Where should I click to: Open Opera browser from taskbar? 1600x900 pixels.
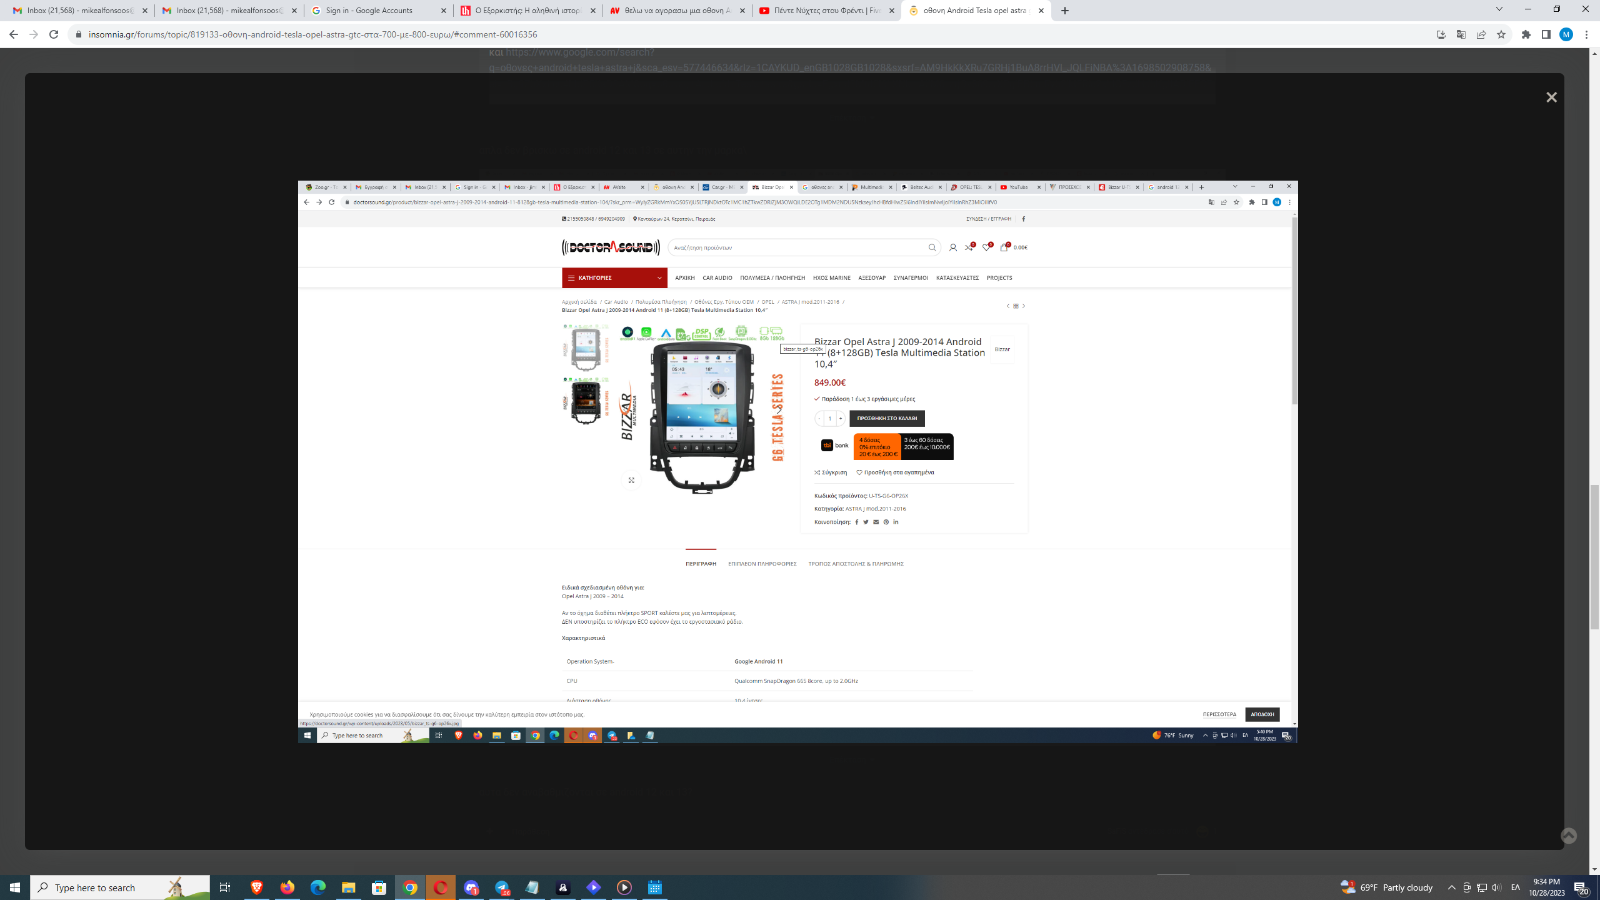440,887
